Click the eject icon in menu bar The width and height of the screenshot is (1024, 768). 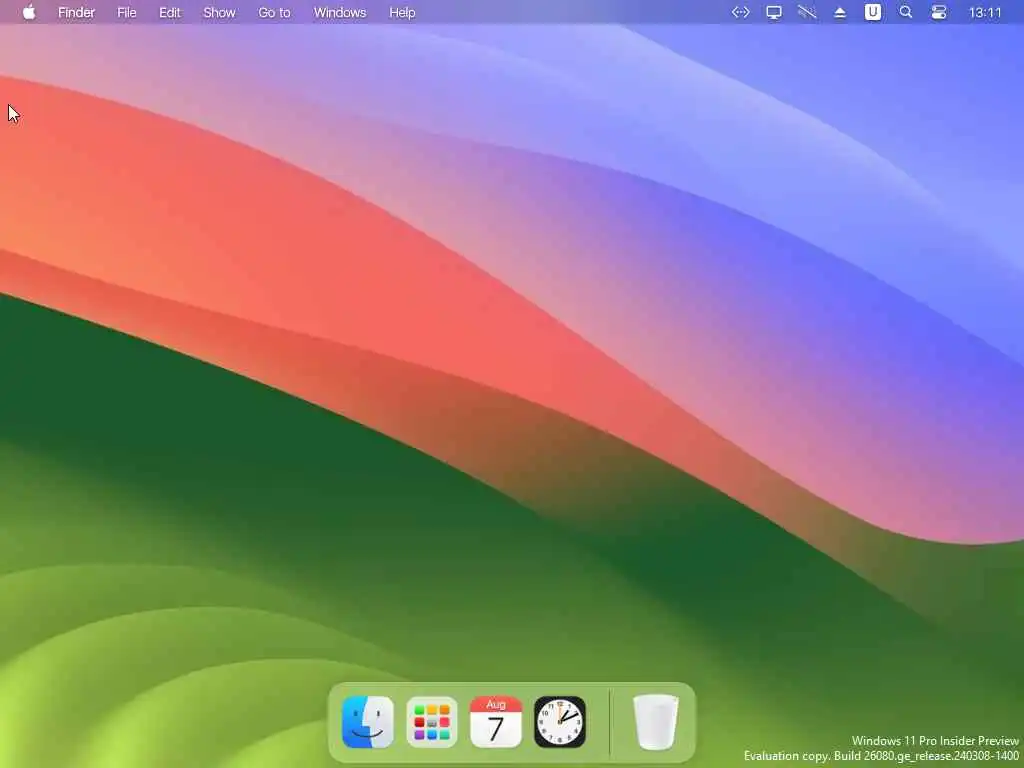pyautogui.click(x=840, y=12)
